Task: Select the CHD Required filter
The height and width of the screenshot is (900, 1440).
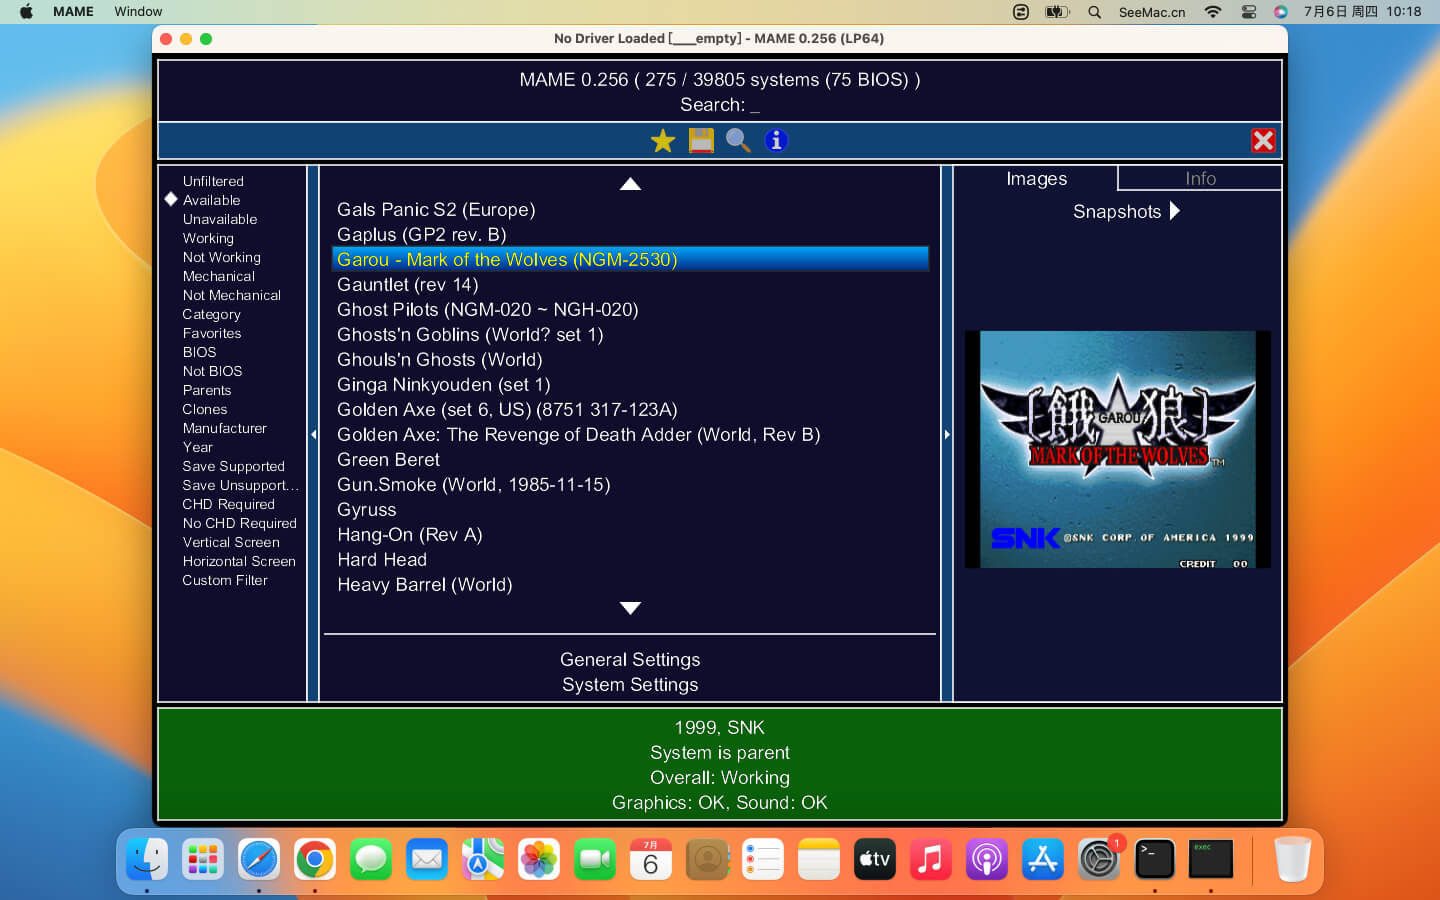Action: 228,504
